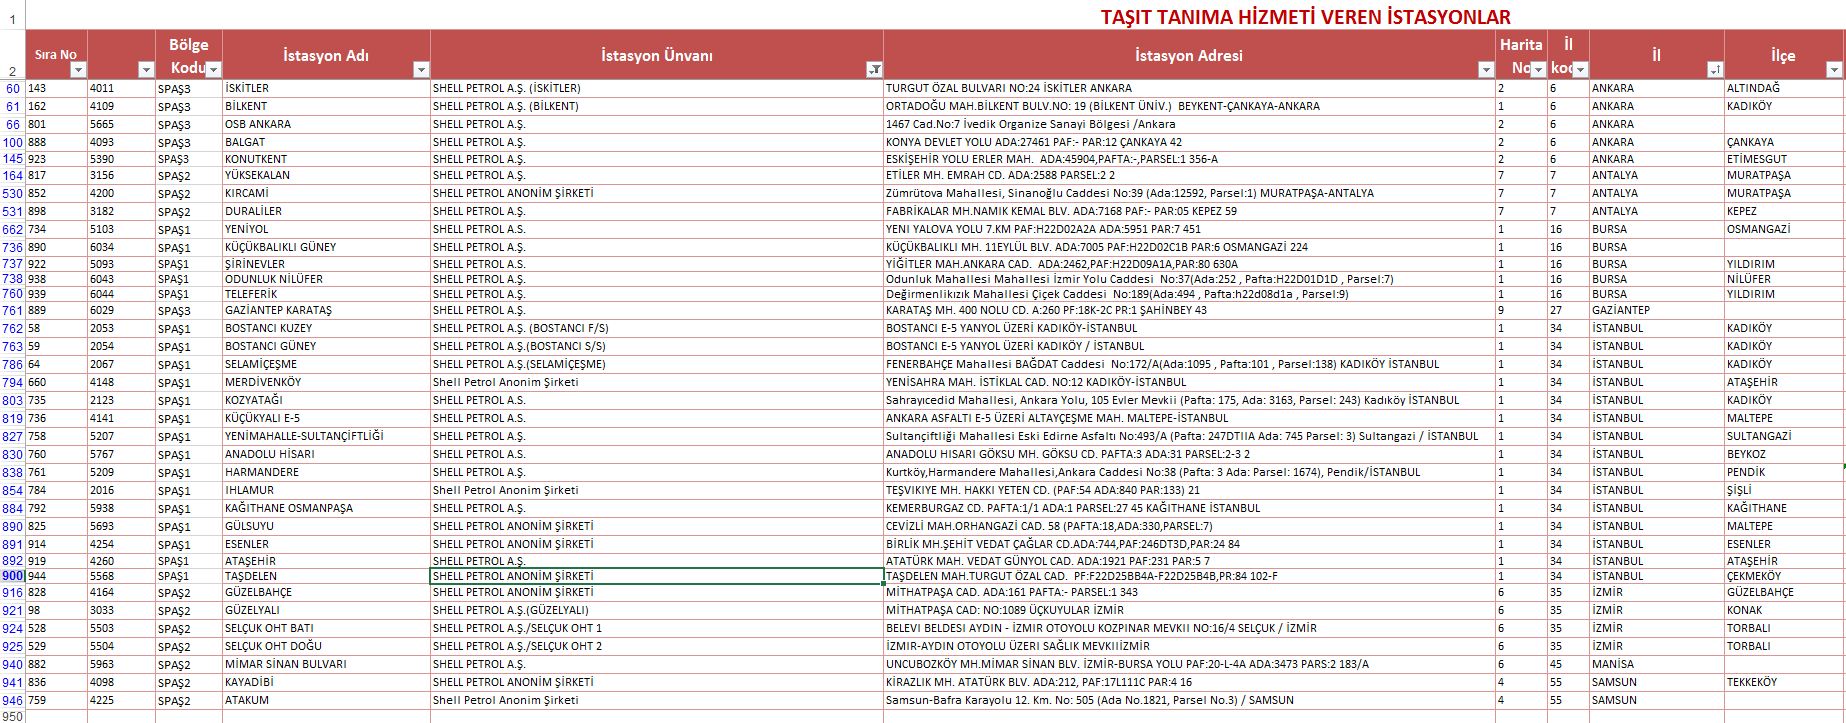
Task: Click the ŞİRİNEVLER station cell
Action: point(326,264)
